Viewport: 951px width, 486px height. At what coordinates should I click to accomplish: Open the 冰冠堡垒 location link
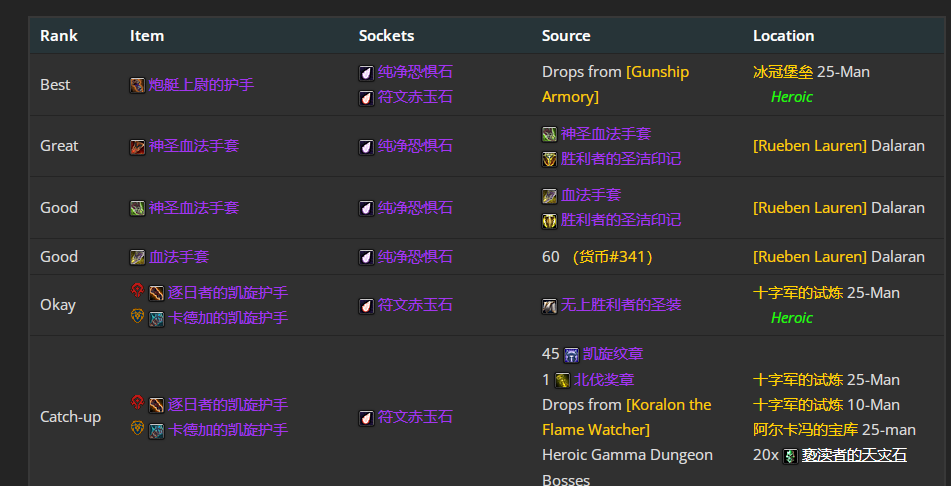pyautogui.click(x=782, y=72)
